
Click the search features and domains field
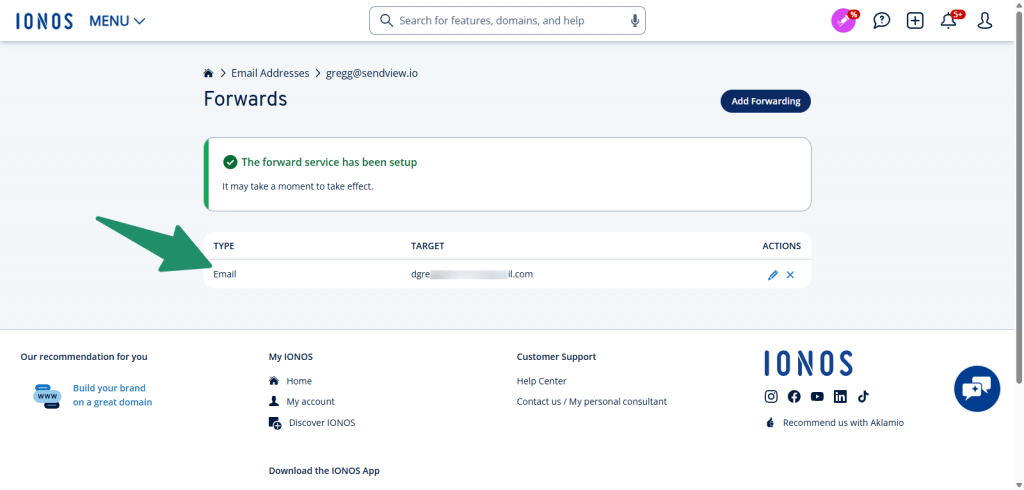tap(505, 21)
